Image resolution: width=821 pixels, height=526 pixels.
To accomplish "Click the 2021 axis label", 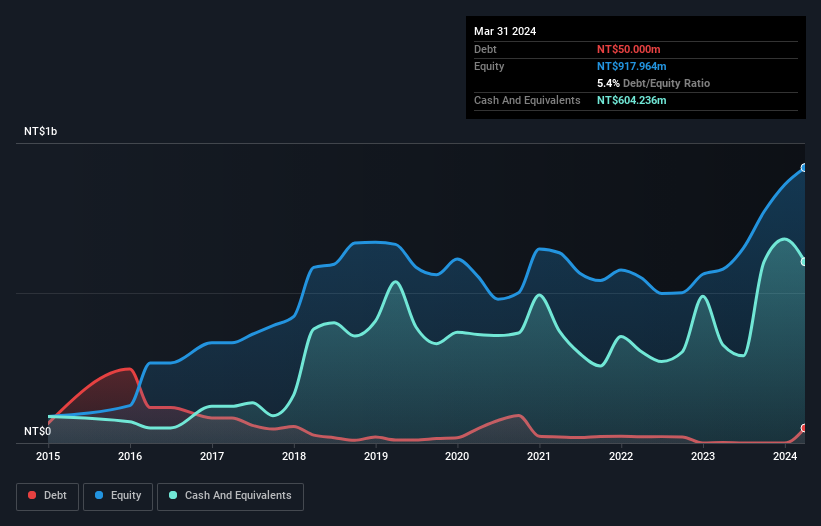I will 539,456.
